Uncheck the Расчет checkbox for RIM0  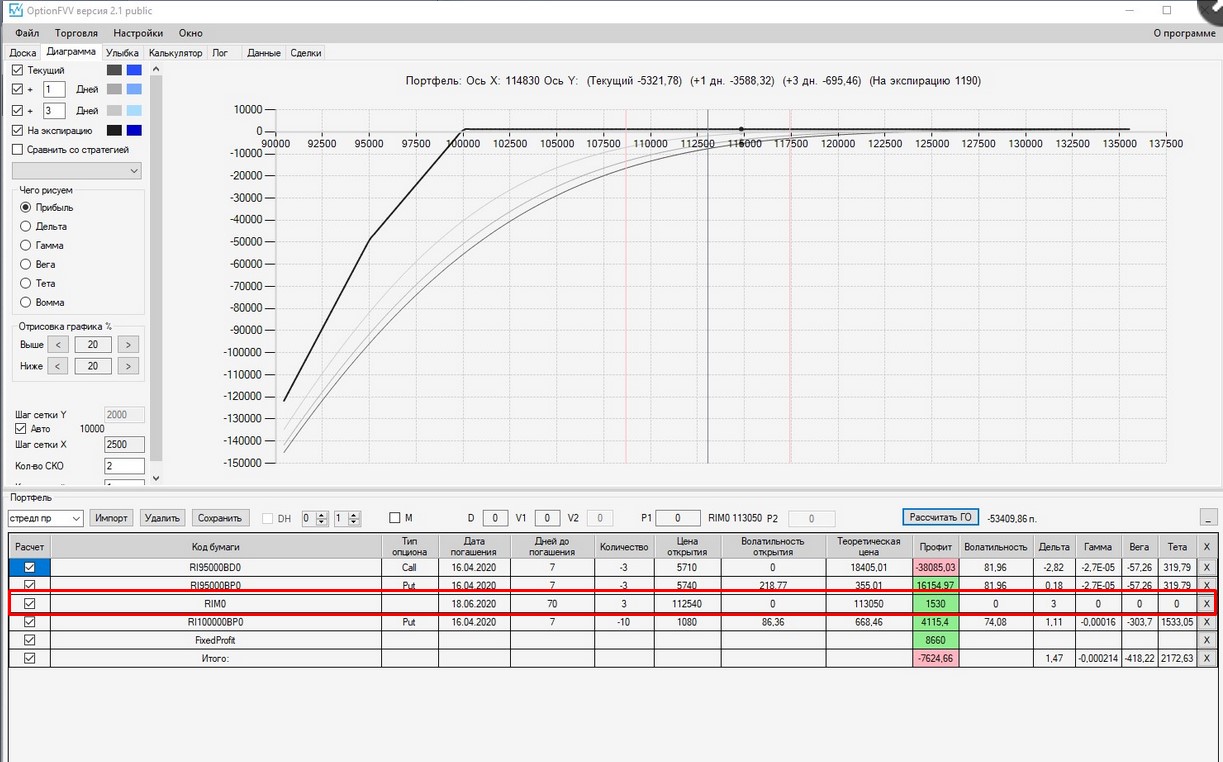[29, 603]
